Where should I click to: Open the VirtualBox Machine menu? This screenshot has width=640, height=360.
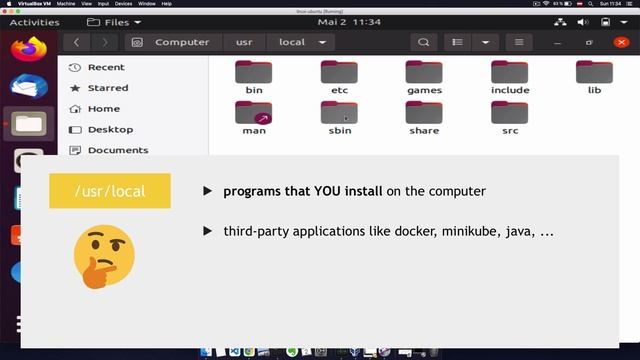(66, 4)
